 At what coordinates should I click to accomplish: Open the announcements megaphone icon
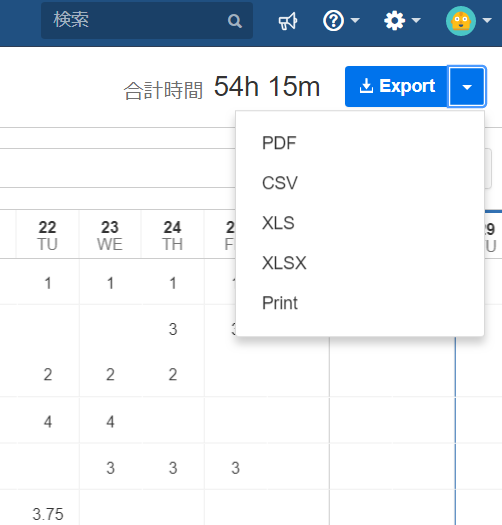[x=288, y=21]
